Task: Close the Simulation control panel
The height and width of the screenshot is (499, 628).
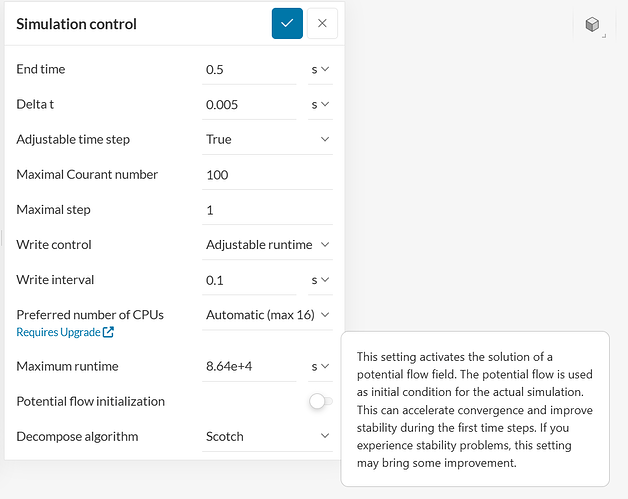Action: point(322,23)
